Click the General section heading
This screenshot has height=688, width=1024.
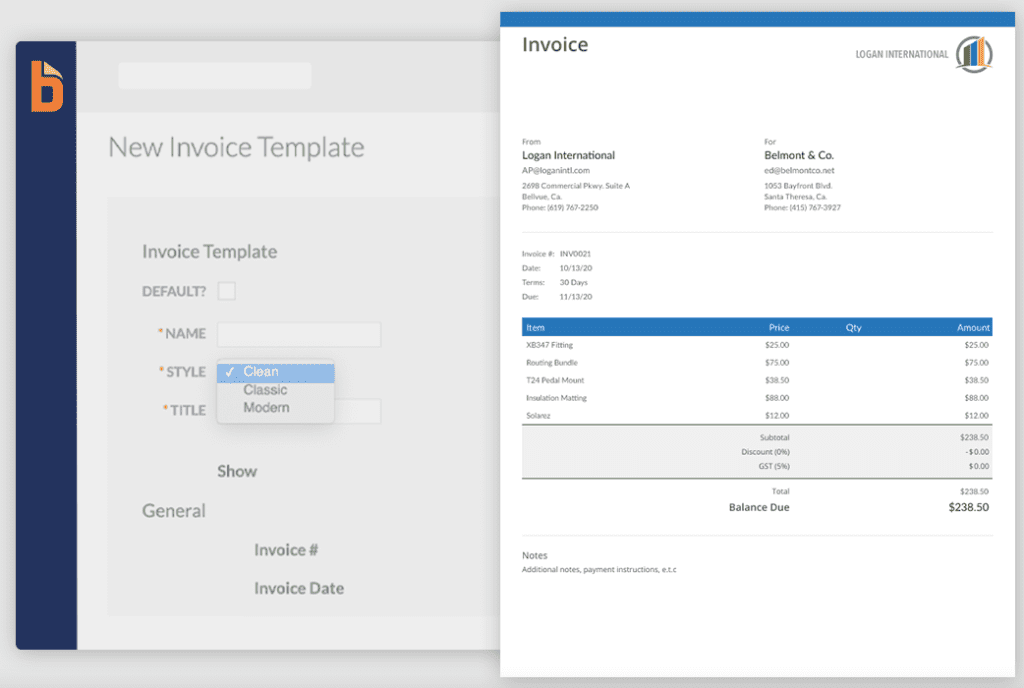point(174,511)
